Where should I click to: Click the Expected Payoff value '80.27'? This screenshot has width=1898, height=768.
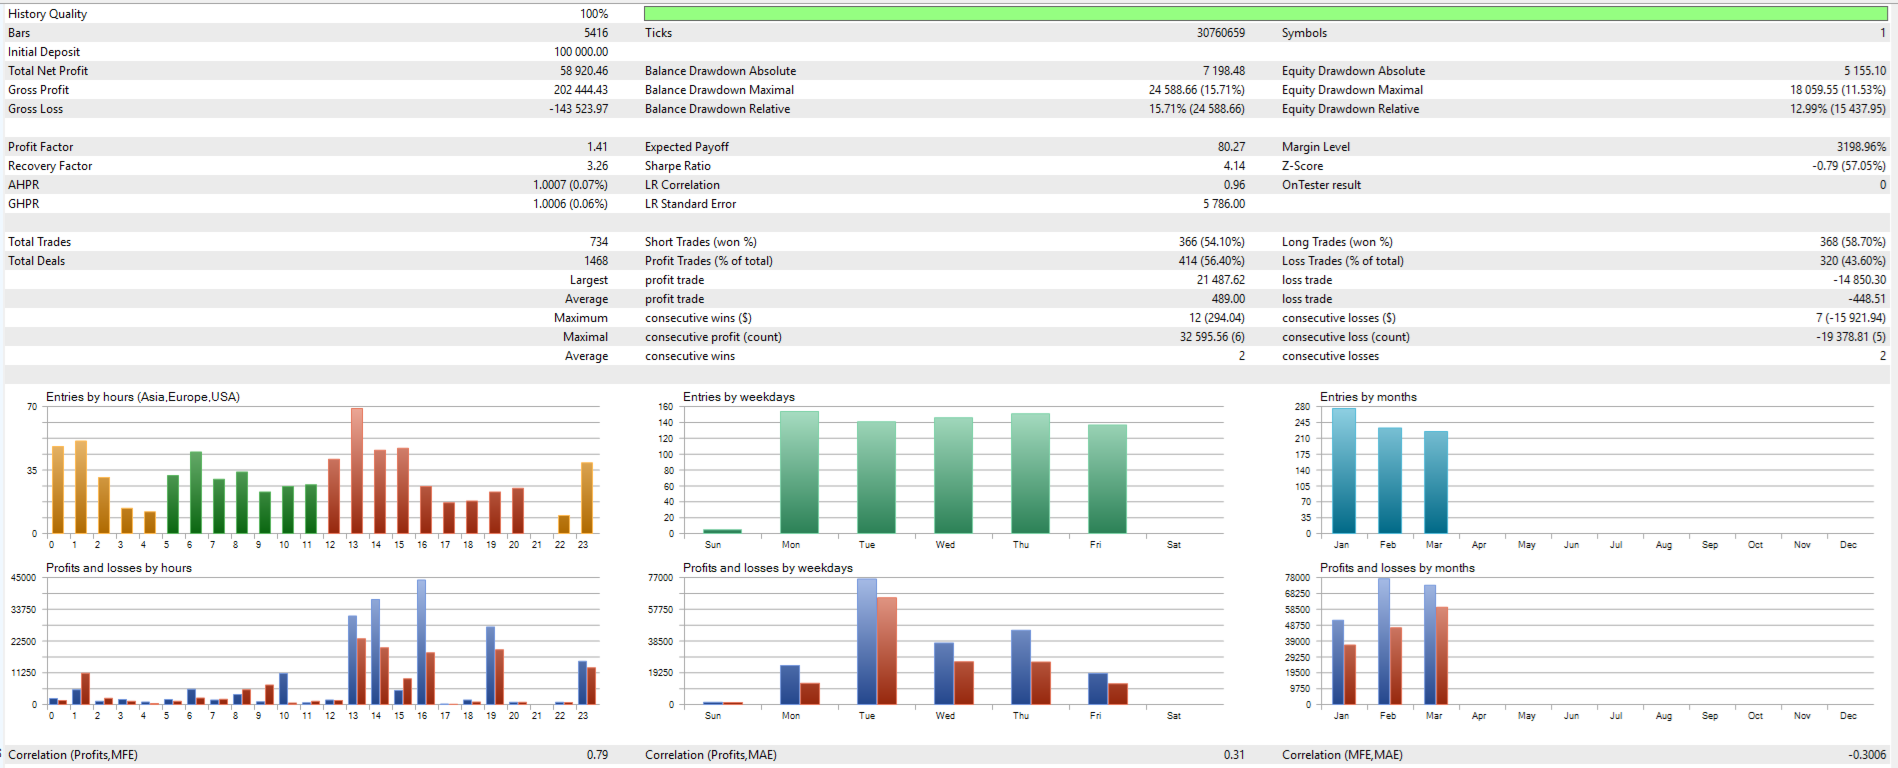[1231, 147]
